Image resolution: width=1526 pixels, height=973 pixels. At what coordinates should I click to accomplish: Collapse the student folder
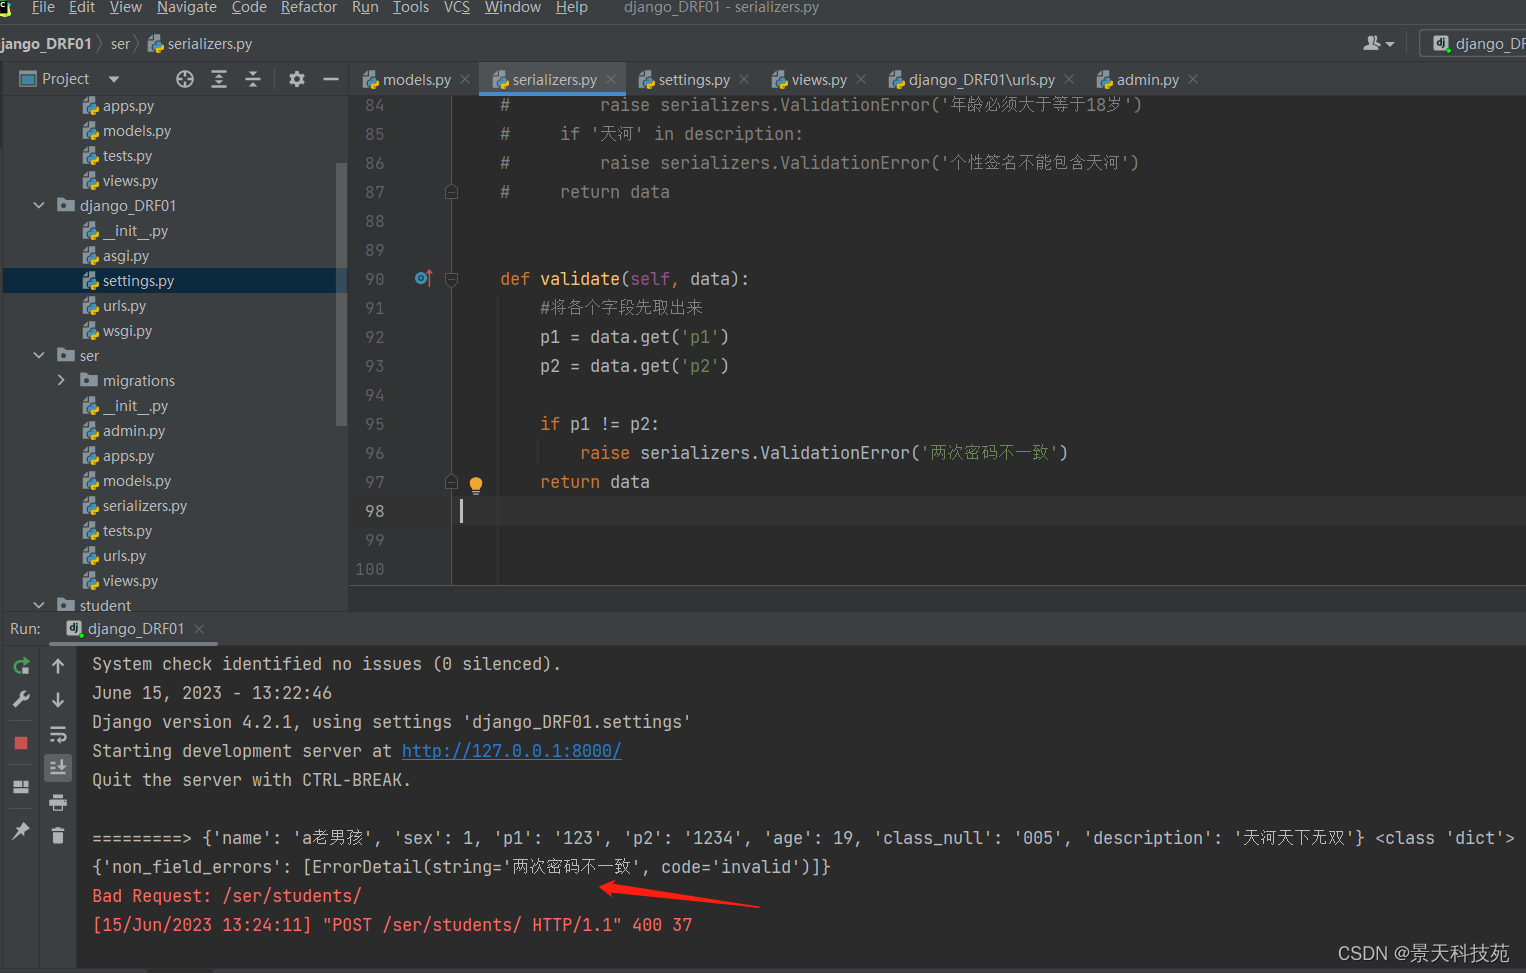[39, 605]
